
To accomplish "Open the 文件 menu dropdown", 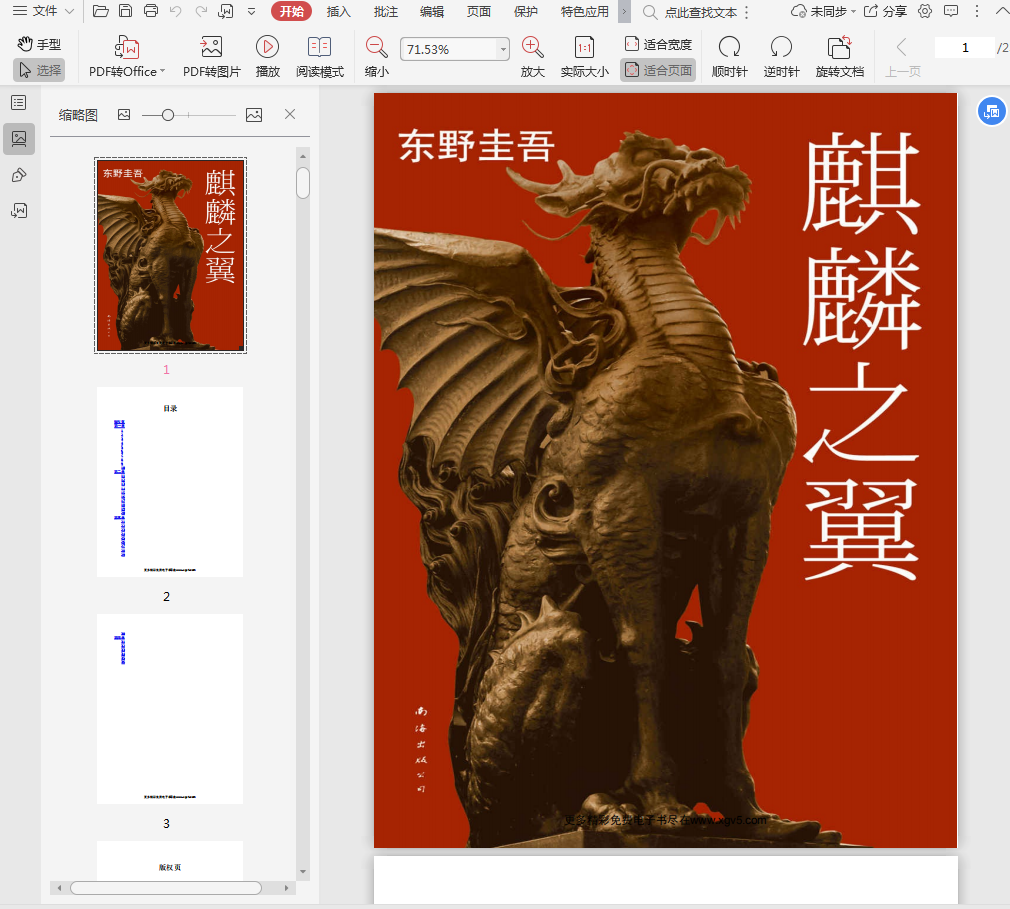I will click(45, 11).
